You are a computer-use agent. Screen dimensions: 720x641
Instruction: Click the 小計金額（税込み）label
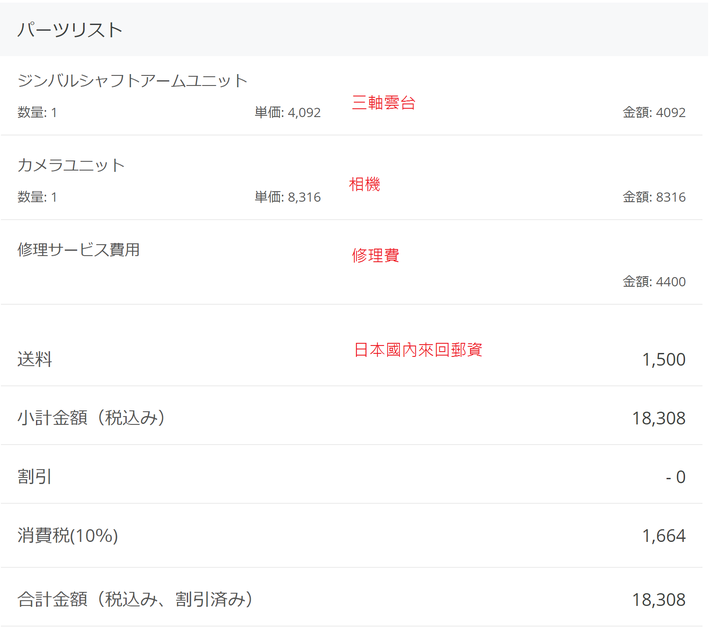tap(91, 418)
